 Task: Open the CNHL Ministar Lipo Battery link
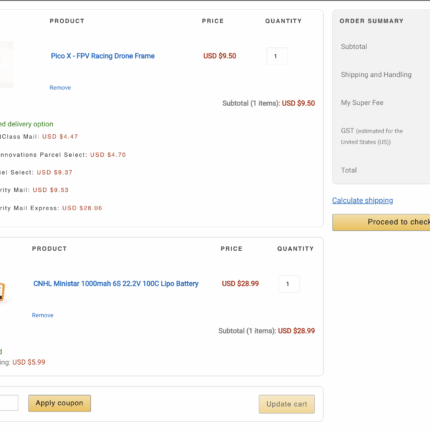[116, 284]
